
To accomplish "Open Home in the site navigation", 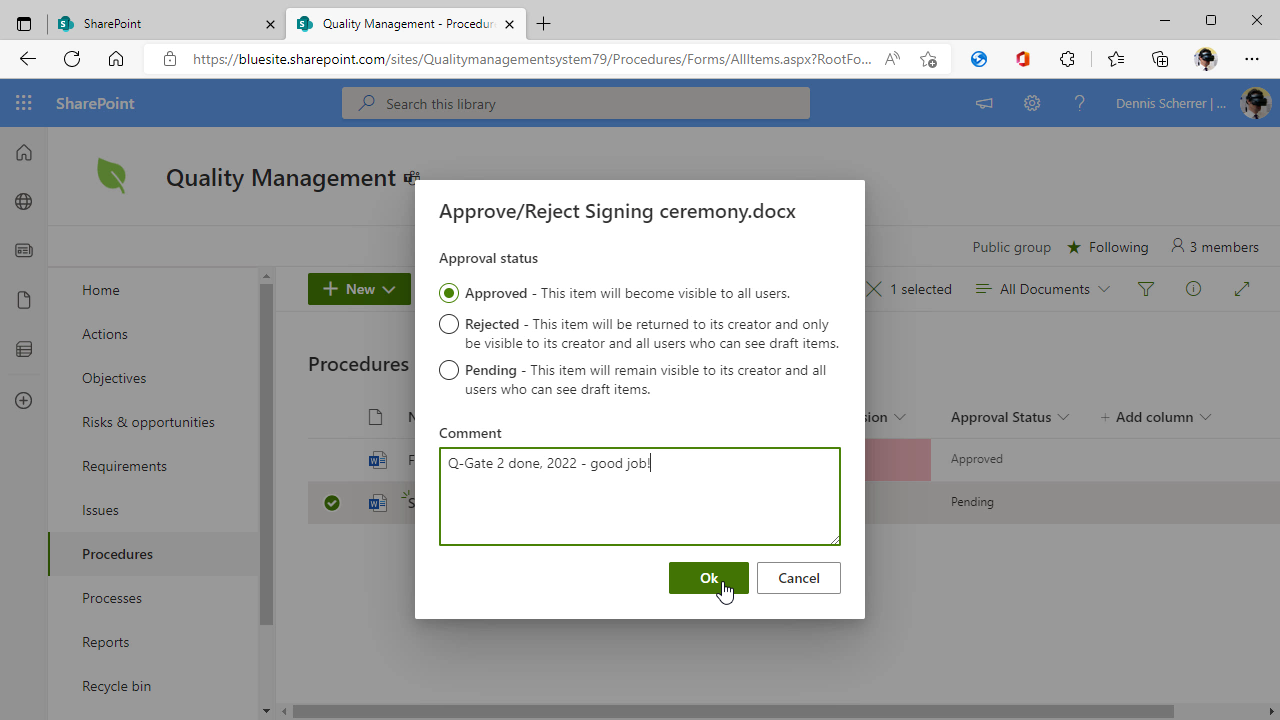I will coord(101,290).
